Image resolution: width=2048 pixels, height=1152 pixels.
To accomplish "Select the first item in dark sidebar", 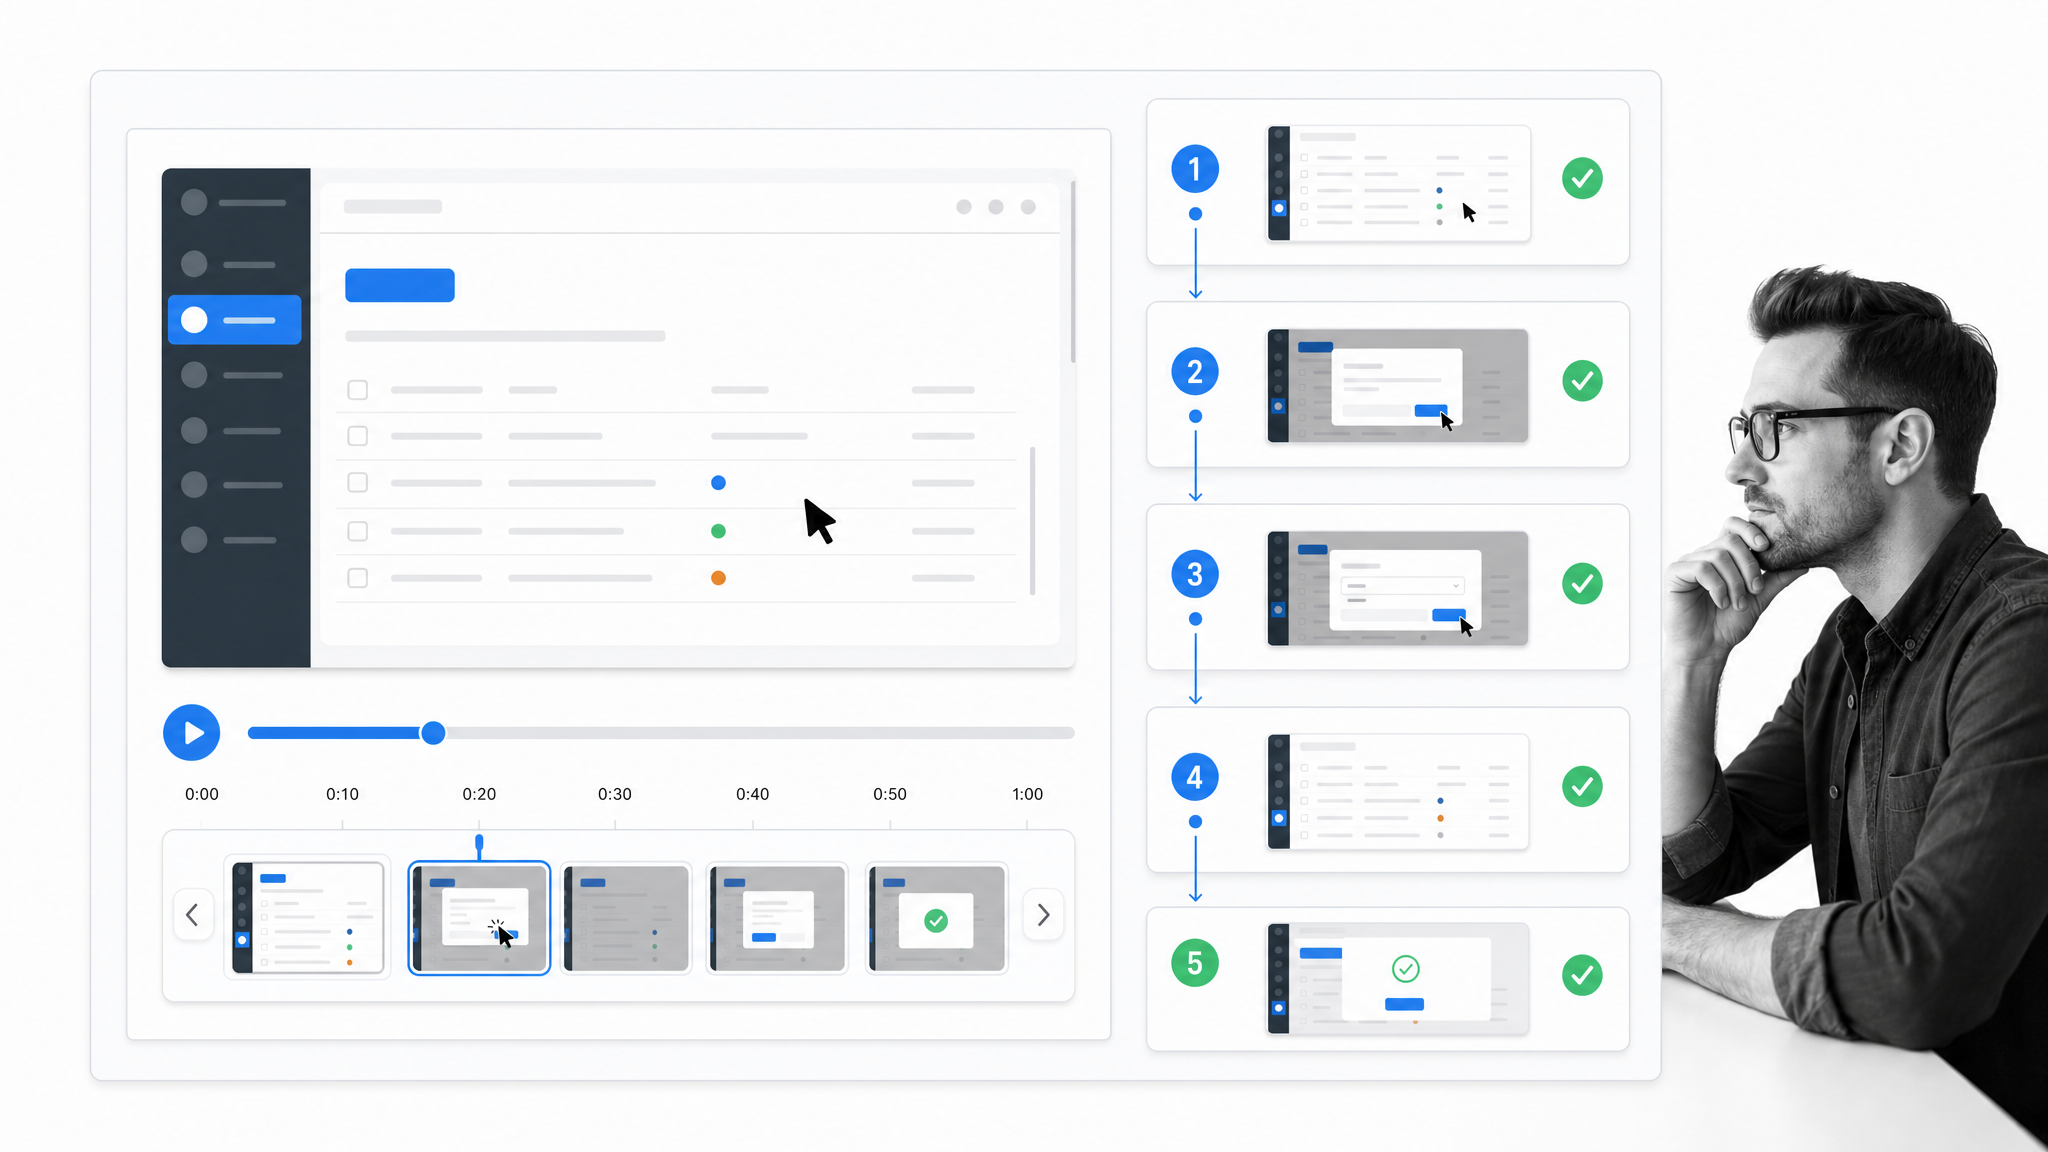I will point(235,203).
